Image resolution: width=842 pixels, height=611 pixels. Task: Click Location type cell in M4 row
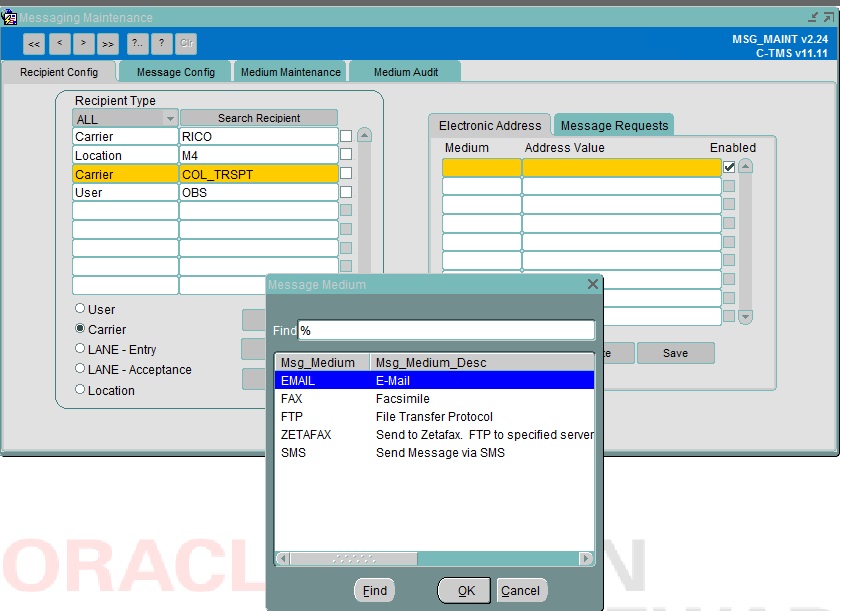(125, 155)
